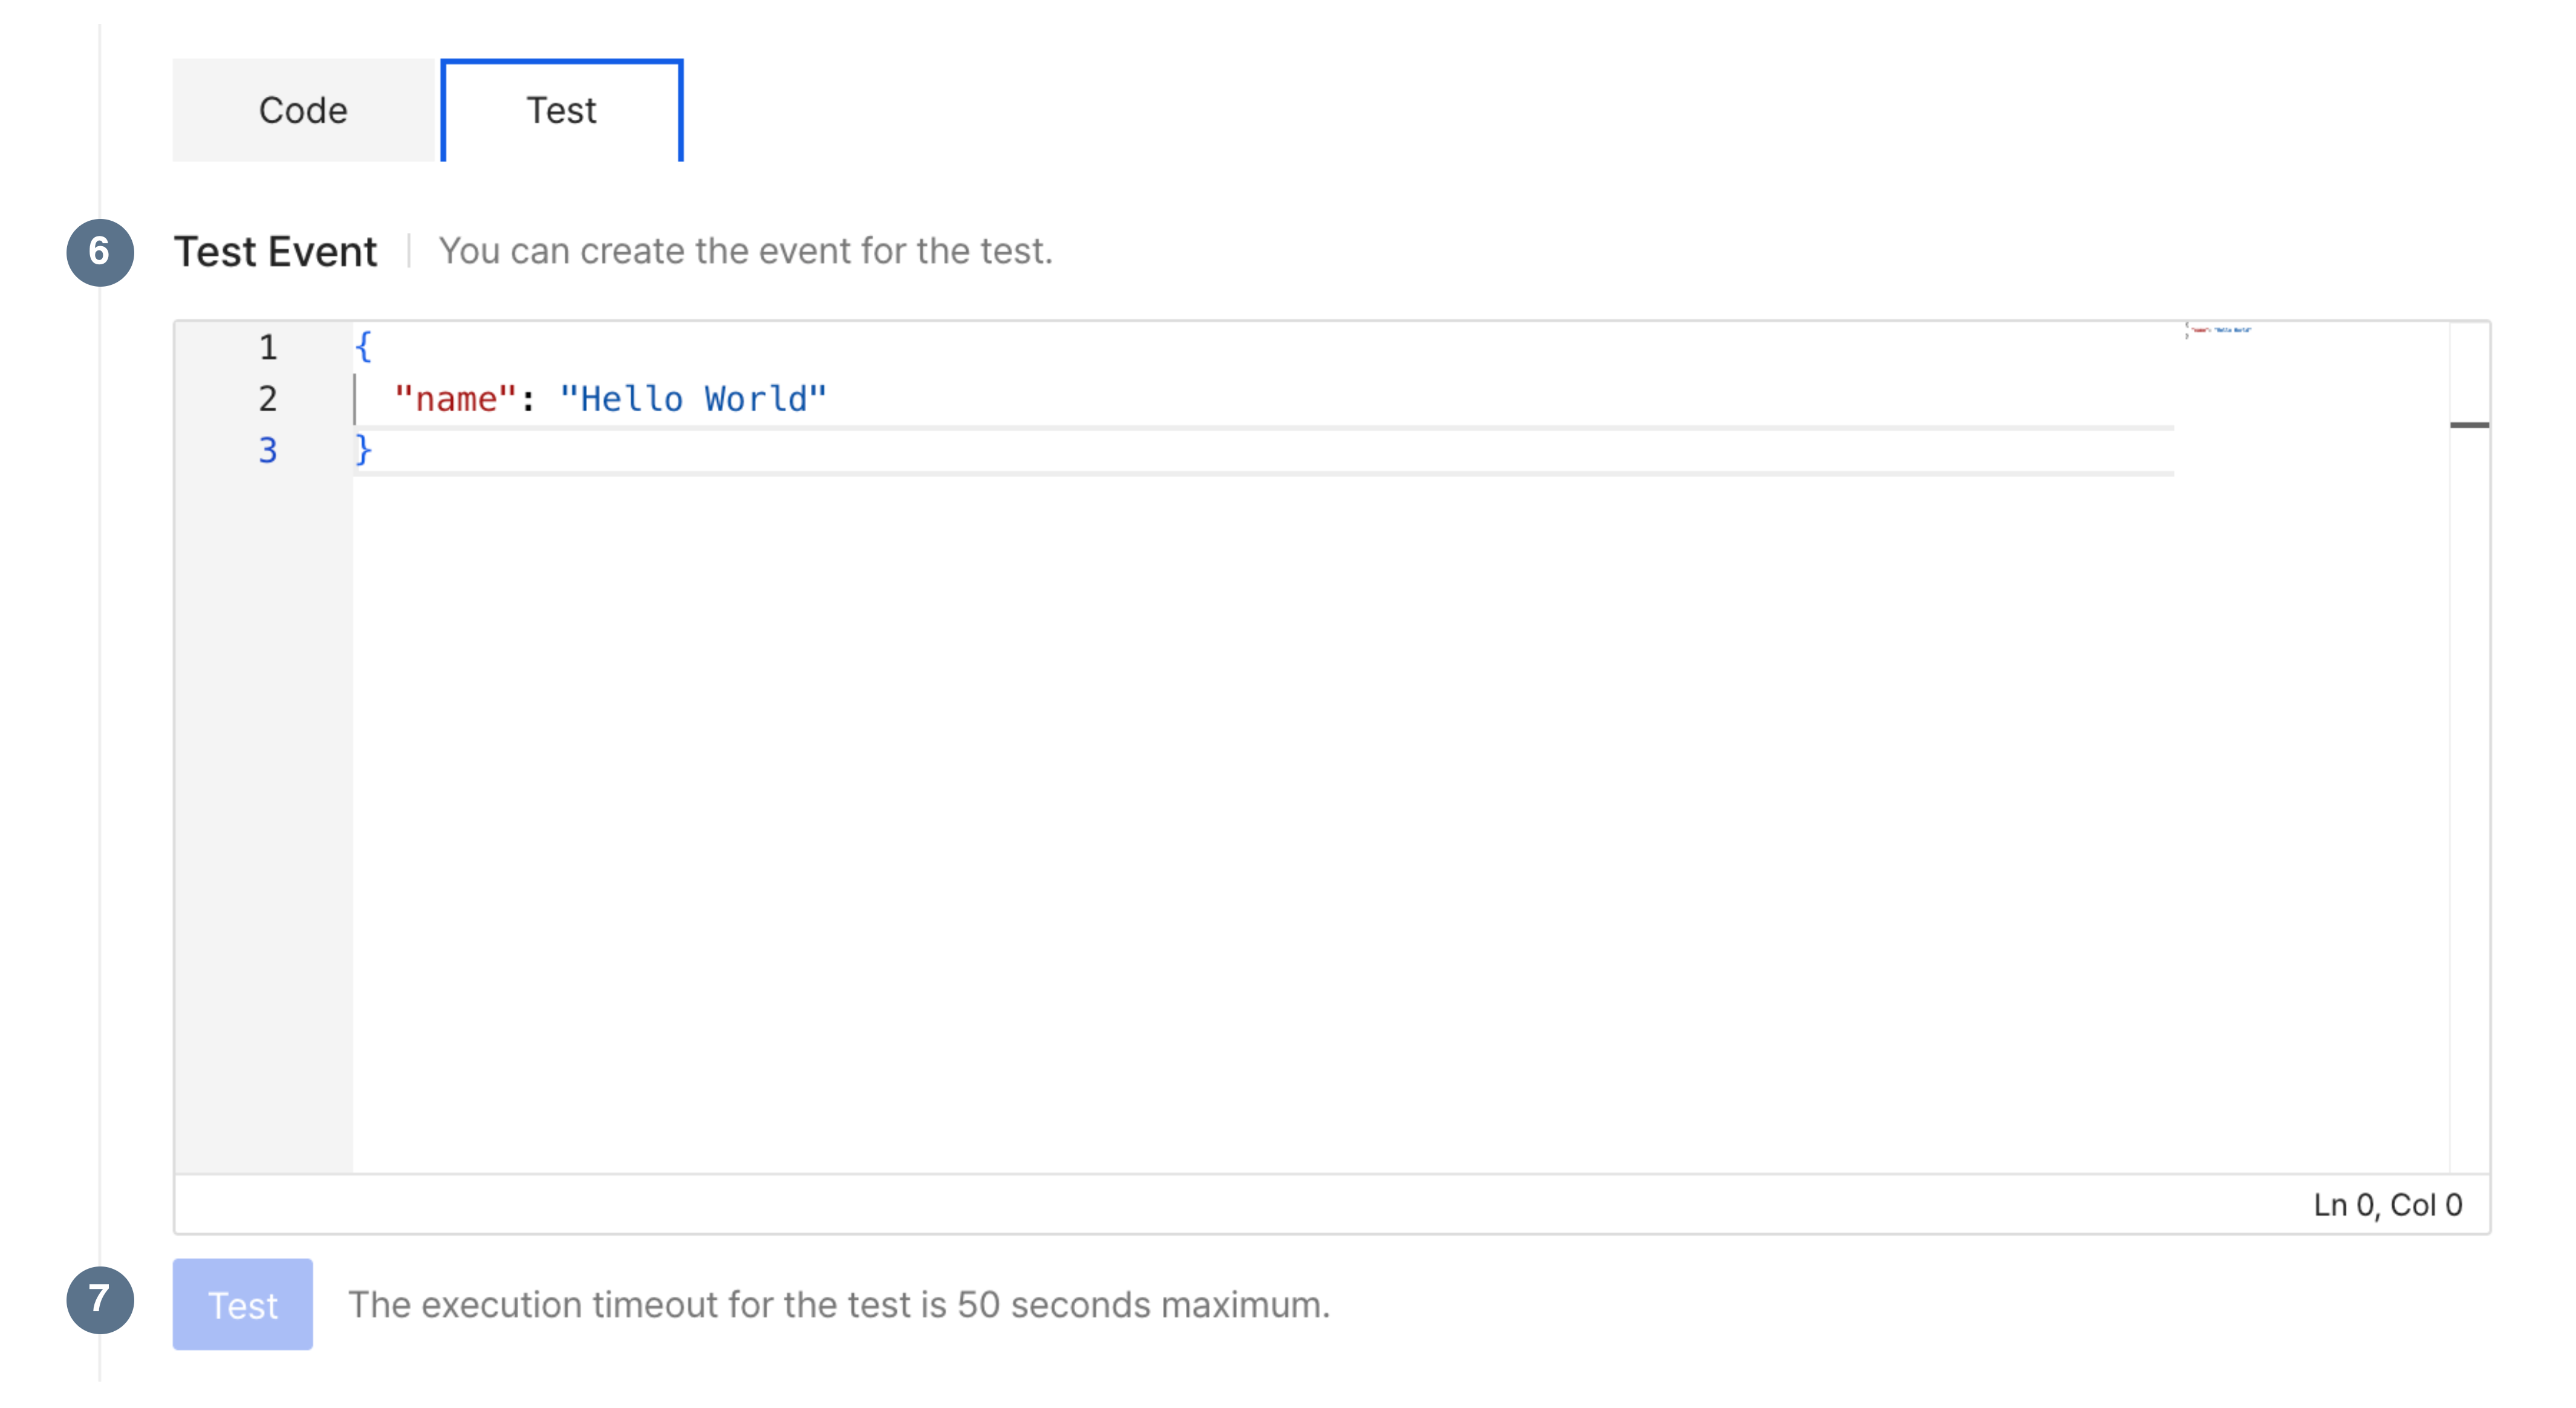Click step 6 circle badge
2576x1408 pixels.
click(x=100, y=252)
